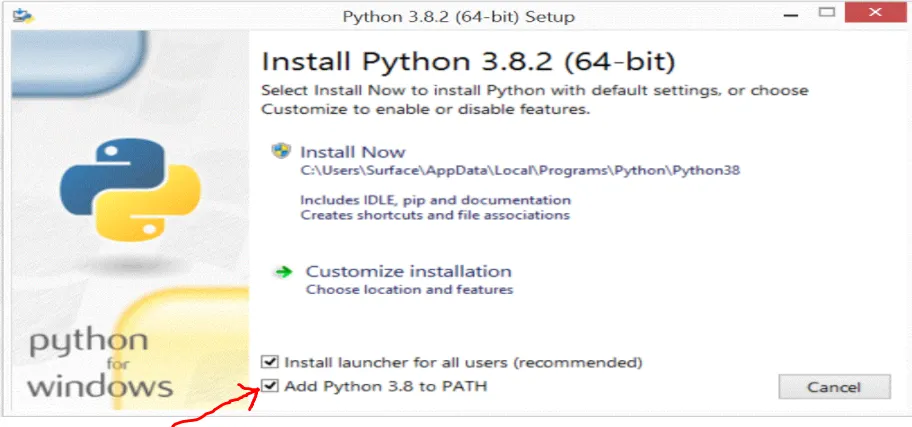Click 'Includes IDLE, pip and documentation' text
This screenshot has width=912, height=427.
(x=436, y=200)
